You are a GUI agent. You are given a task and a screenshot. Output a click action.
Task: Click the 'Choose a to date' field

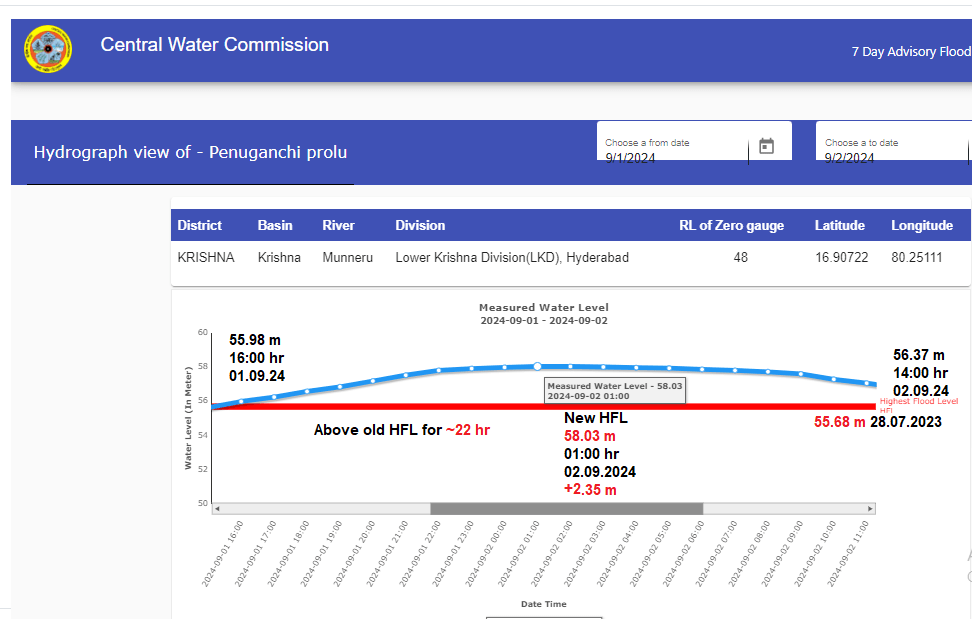(x=890, y=152)
